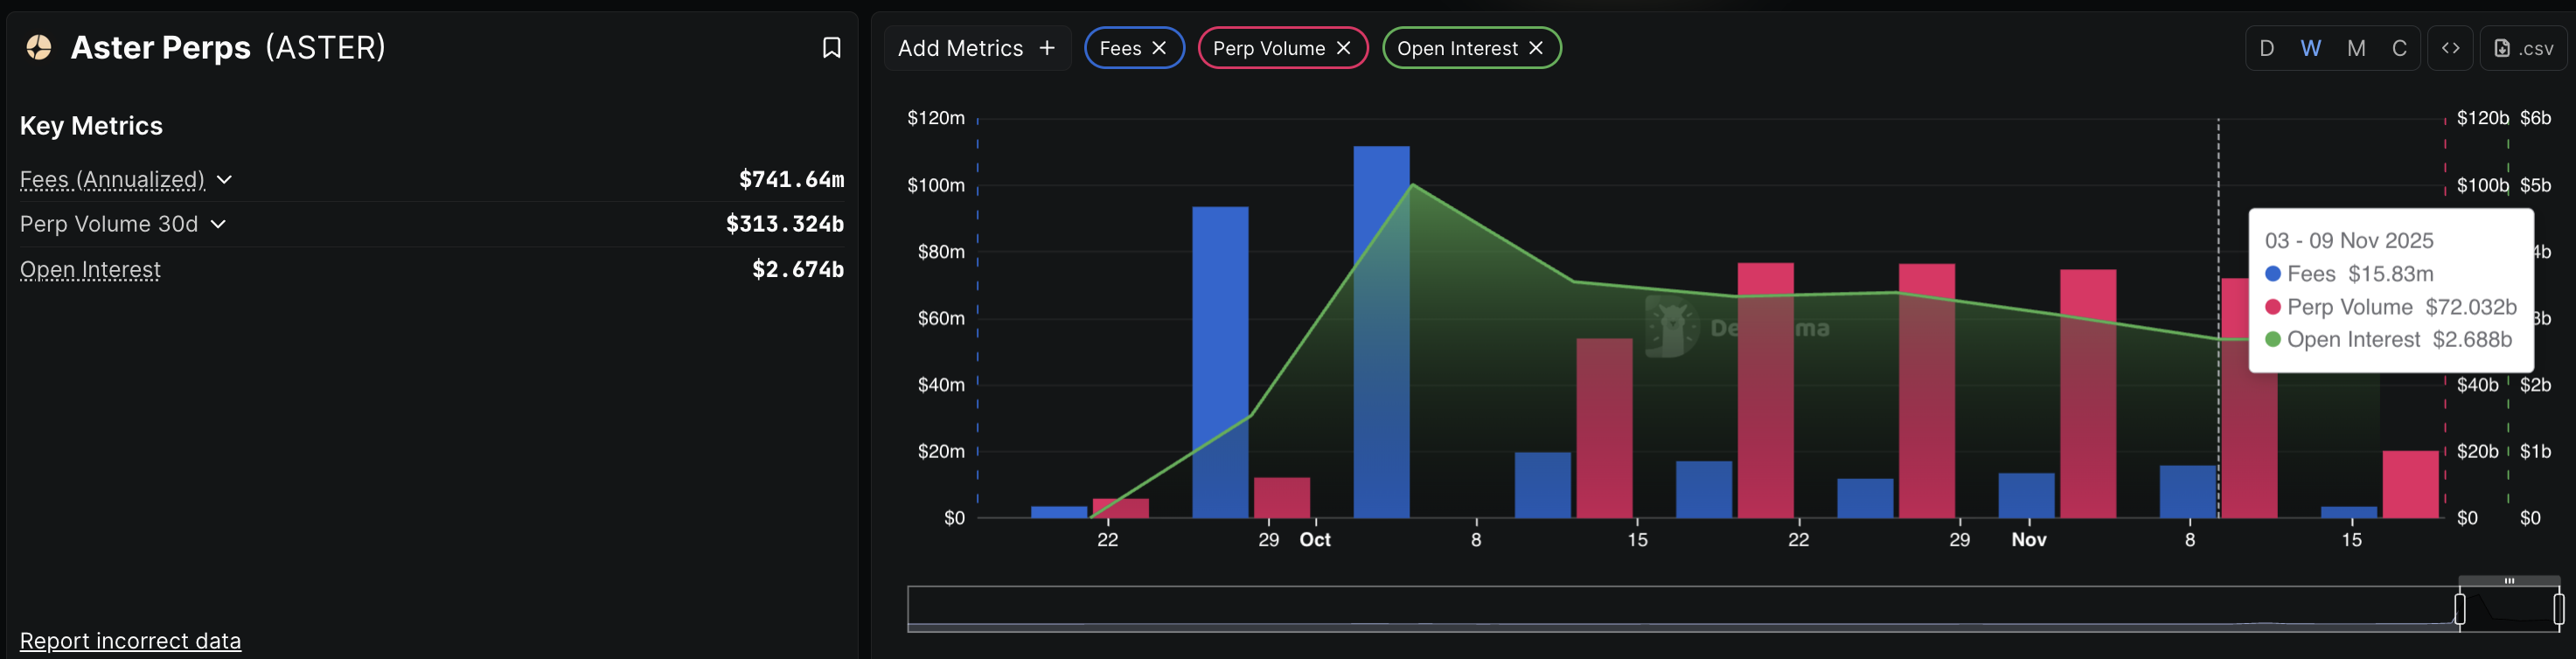
Task: Switch chart to monthly (M) view
Action: coord(2356,48)
